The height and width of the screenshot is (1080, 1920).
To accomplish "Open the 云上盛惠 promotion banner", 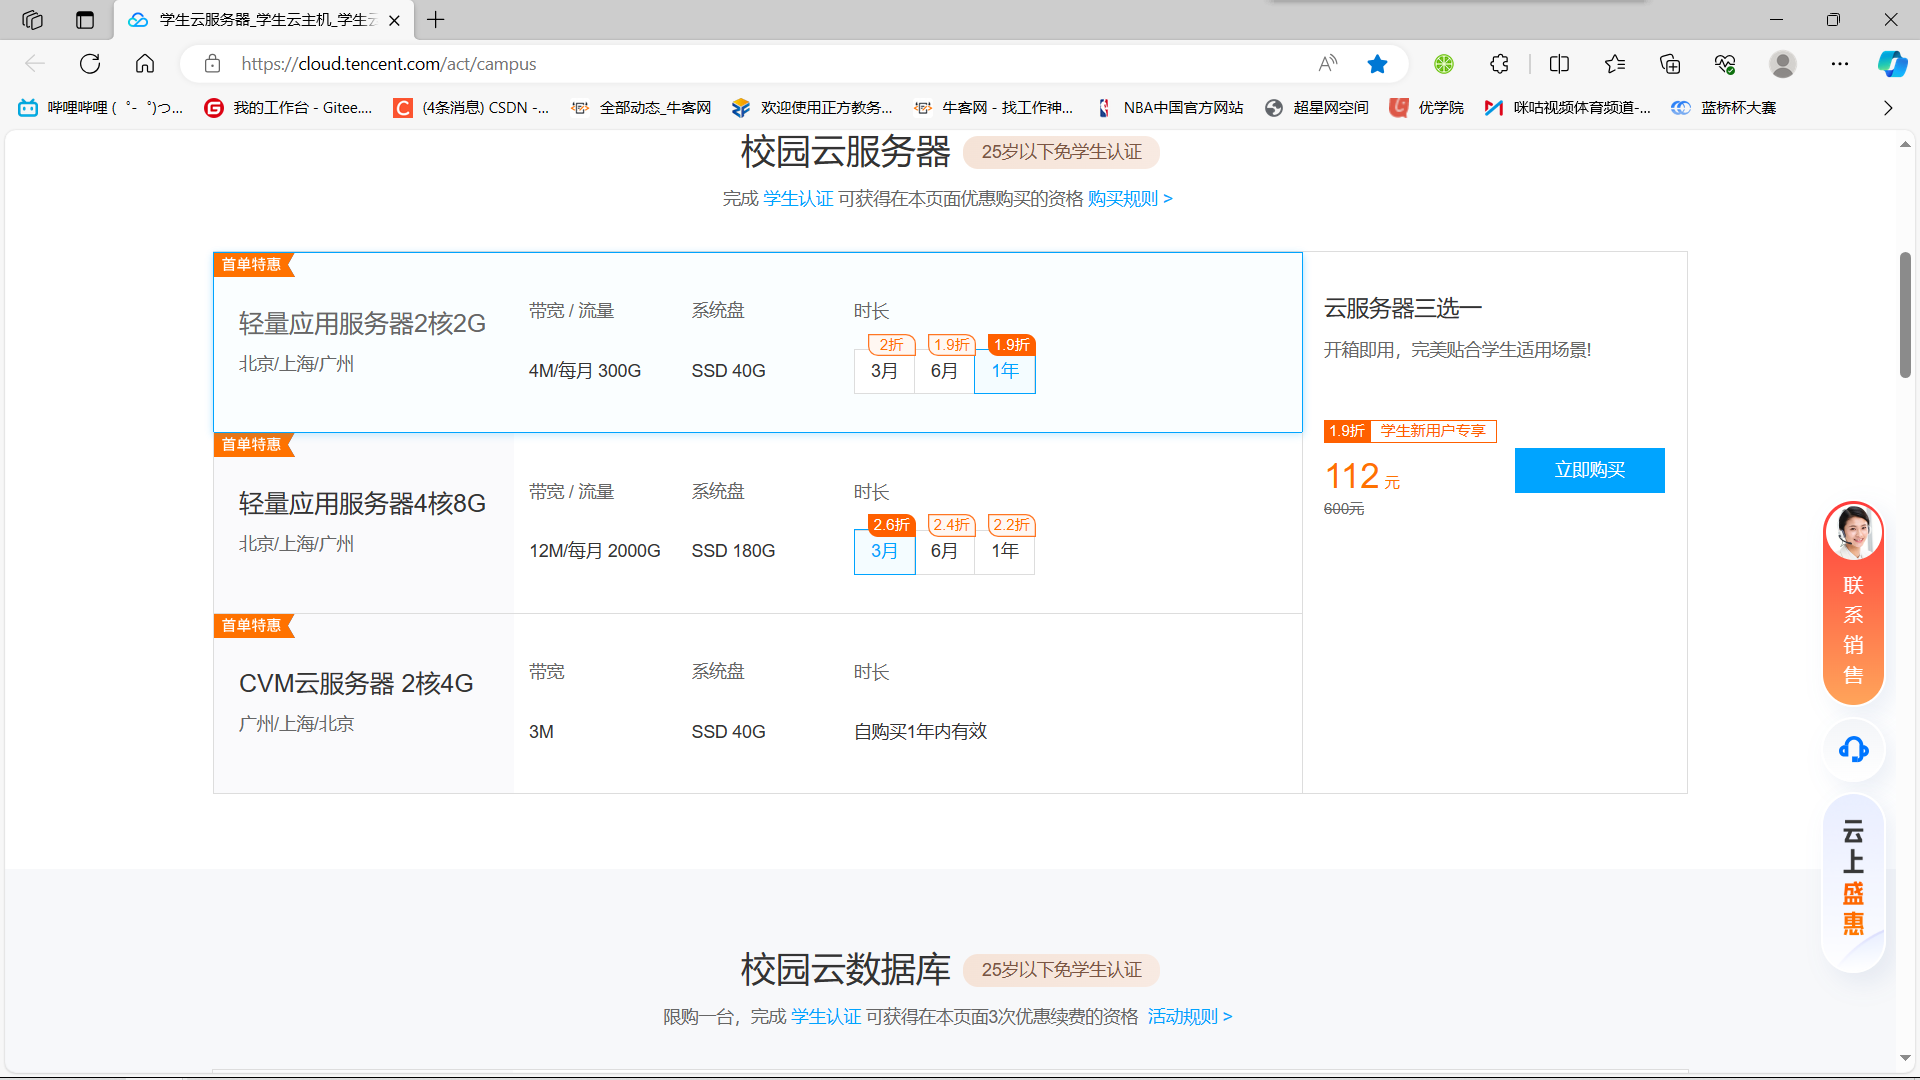I will pyautogui.click(x=1853, y=882).
